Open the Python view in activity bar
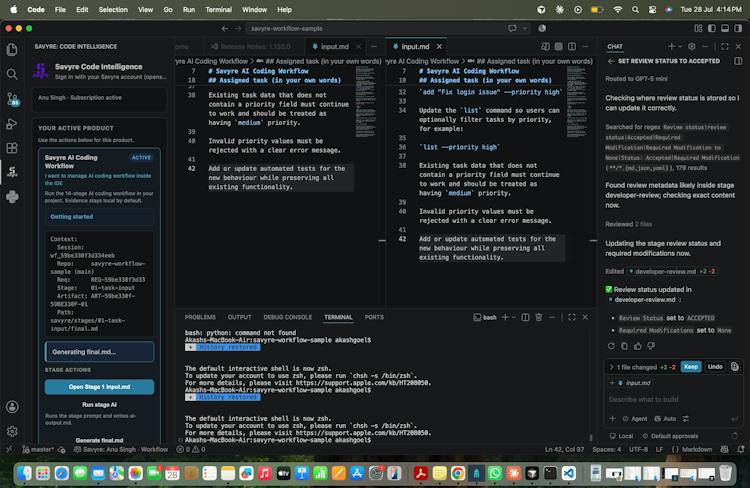The image size is (750, 488). click(12, 197)
